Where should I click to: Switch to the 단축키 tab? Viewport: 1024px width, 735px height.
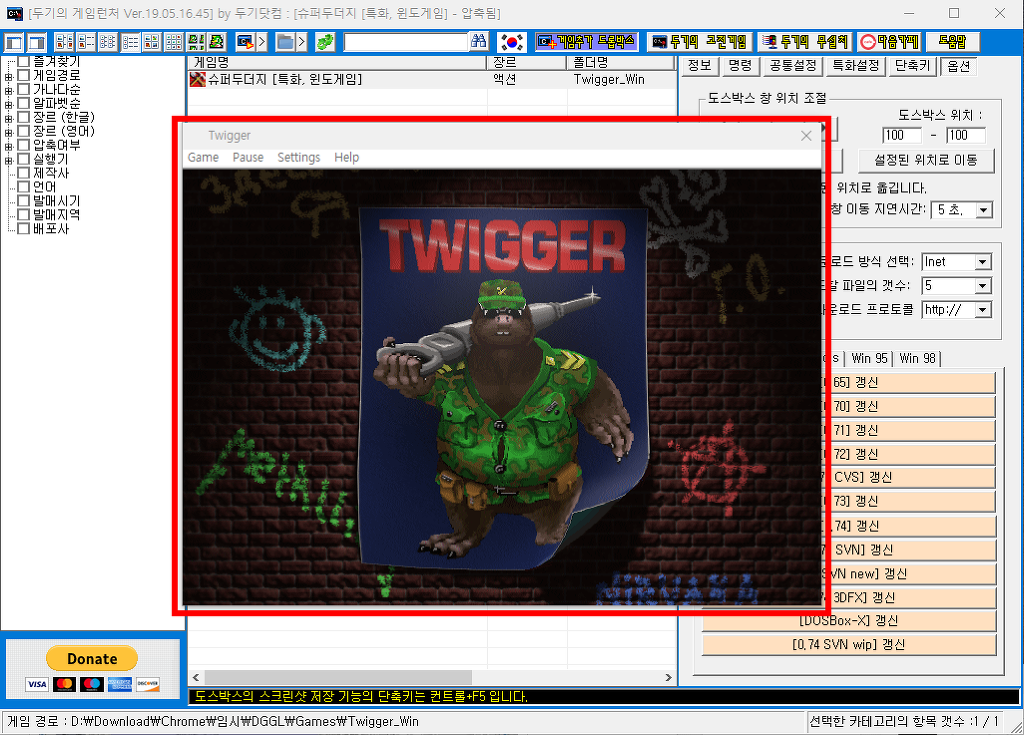coord(912,65)
